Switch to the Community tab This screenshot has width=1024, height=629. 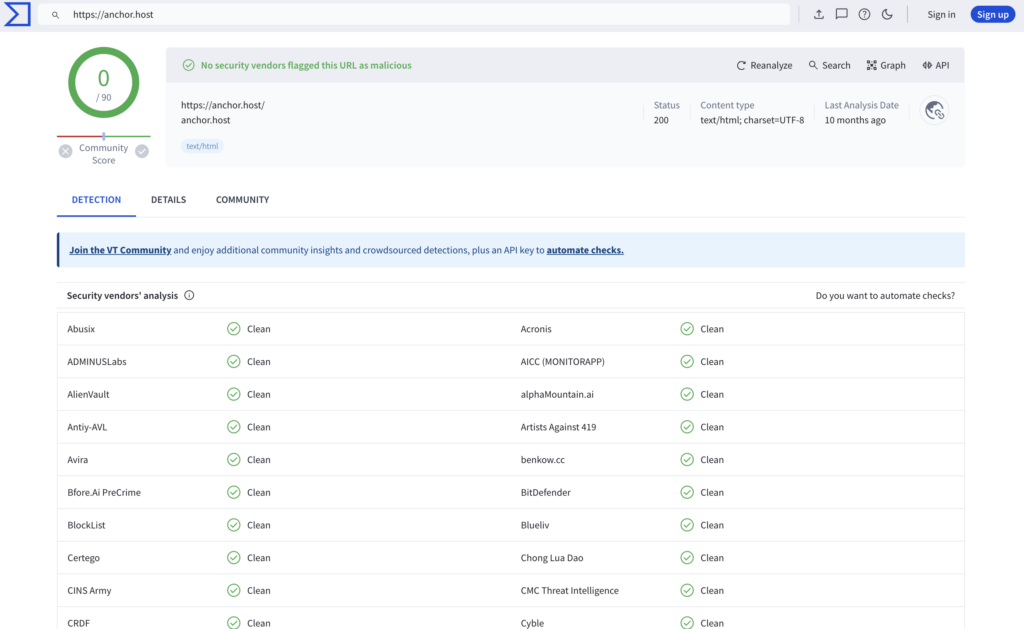click(x=242, y=200)
